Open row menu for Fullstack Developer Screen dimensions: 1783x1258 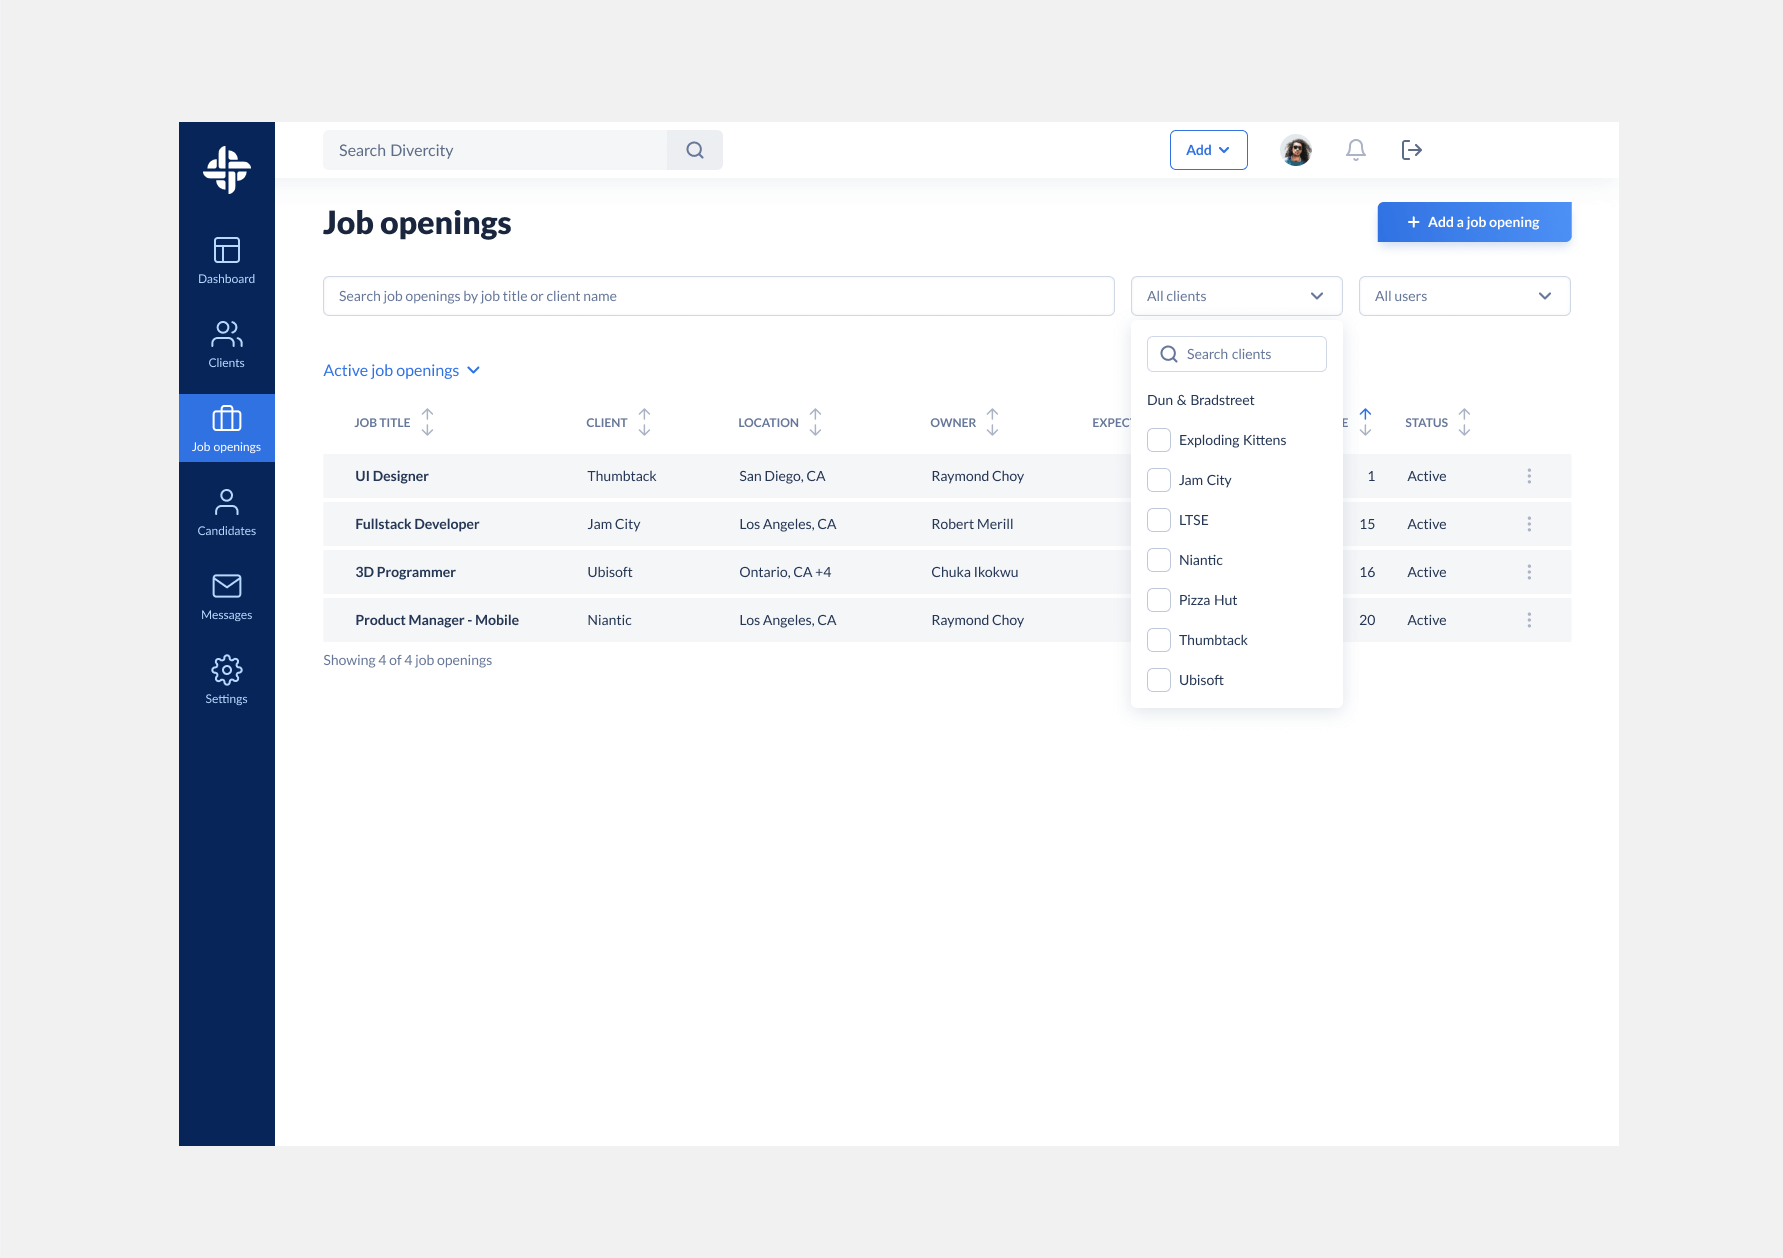pyautogui.click(x=1529, y=524)
